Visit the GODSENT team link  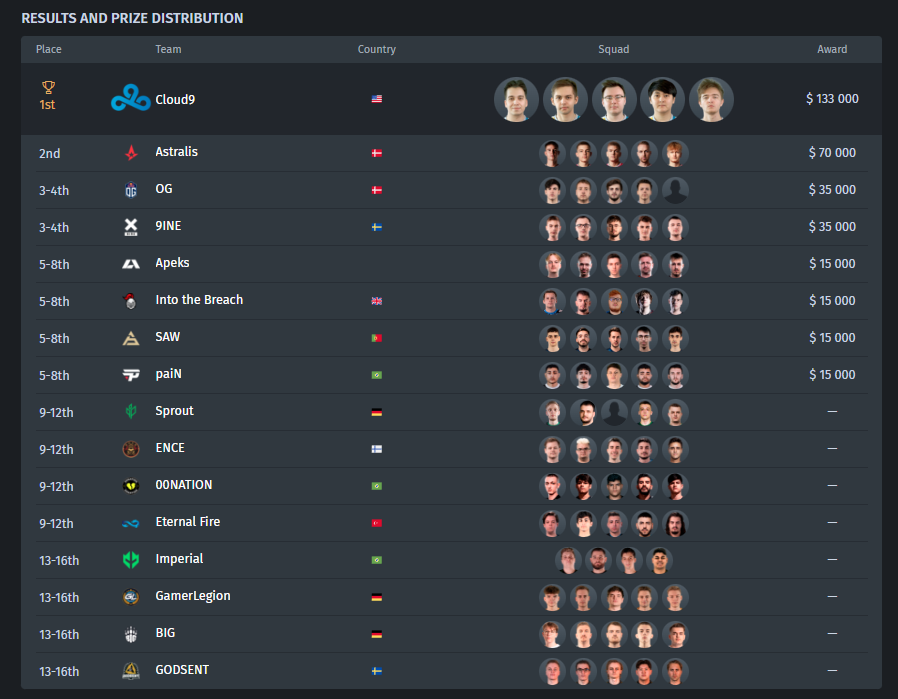click(182, 670)
